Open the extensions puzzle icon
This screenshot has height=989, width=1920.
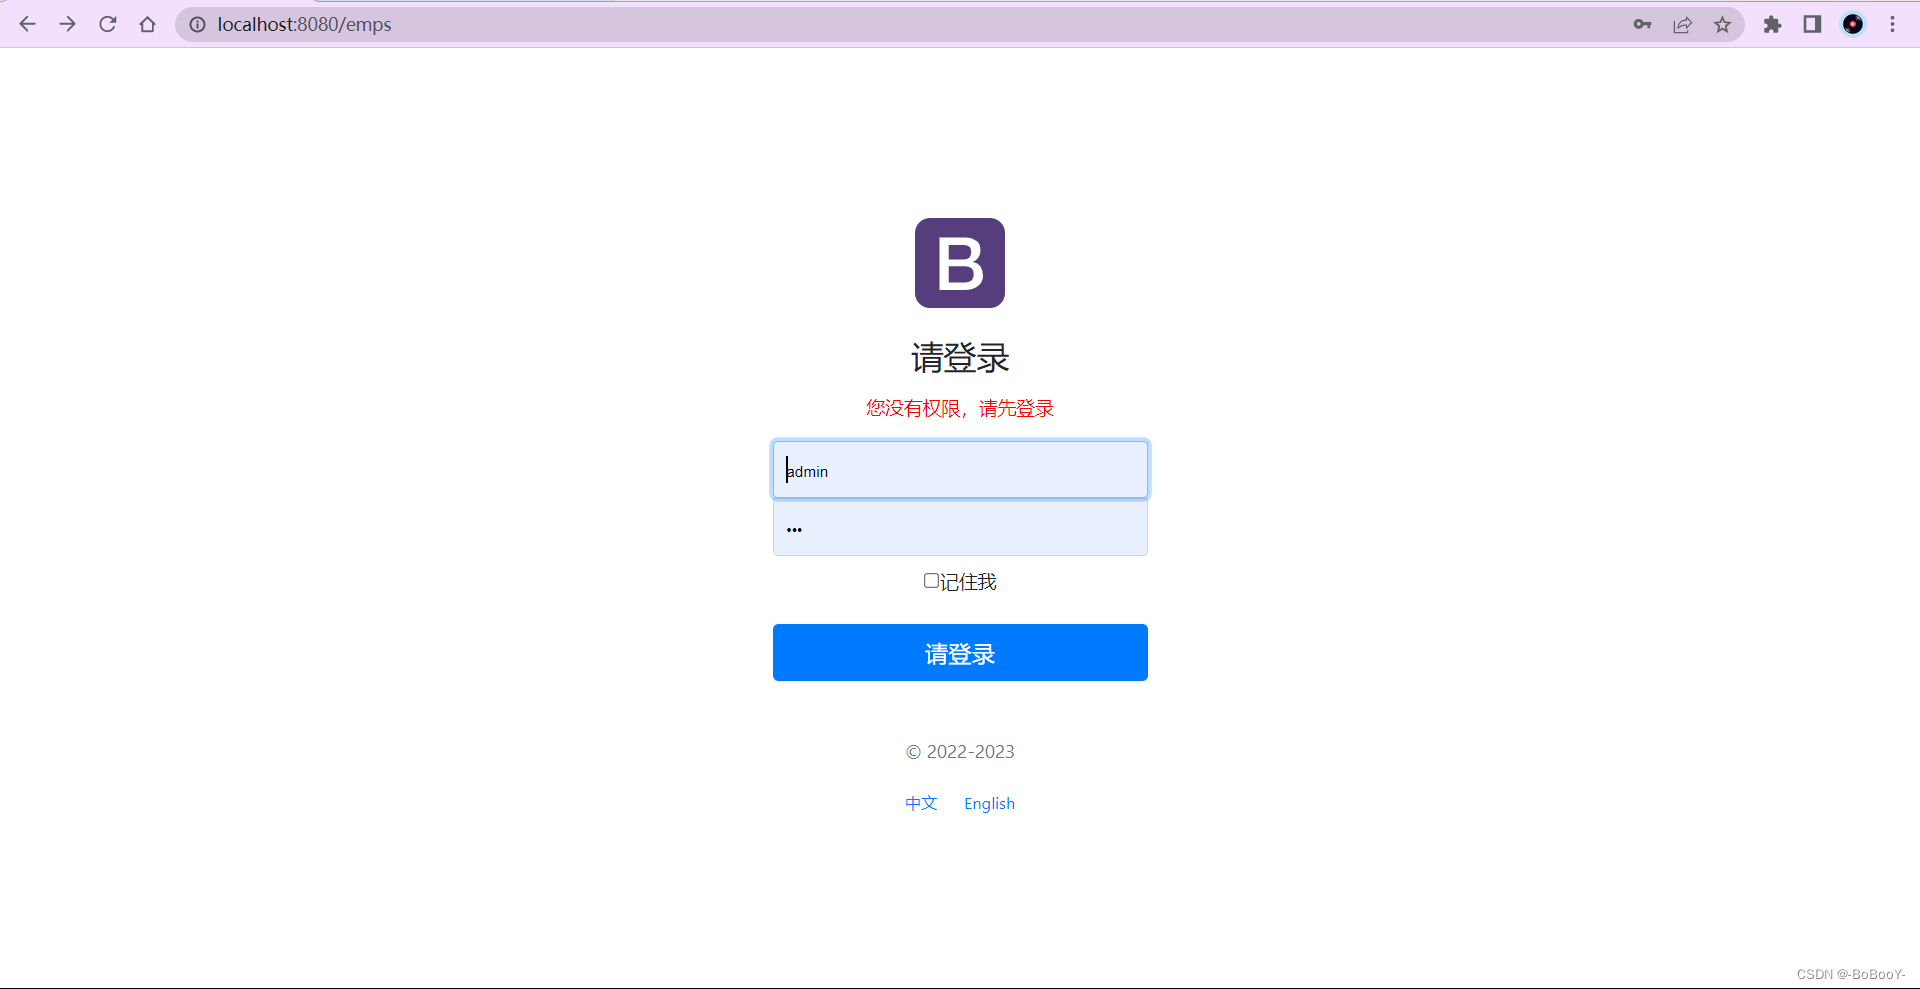point(1772,24)
